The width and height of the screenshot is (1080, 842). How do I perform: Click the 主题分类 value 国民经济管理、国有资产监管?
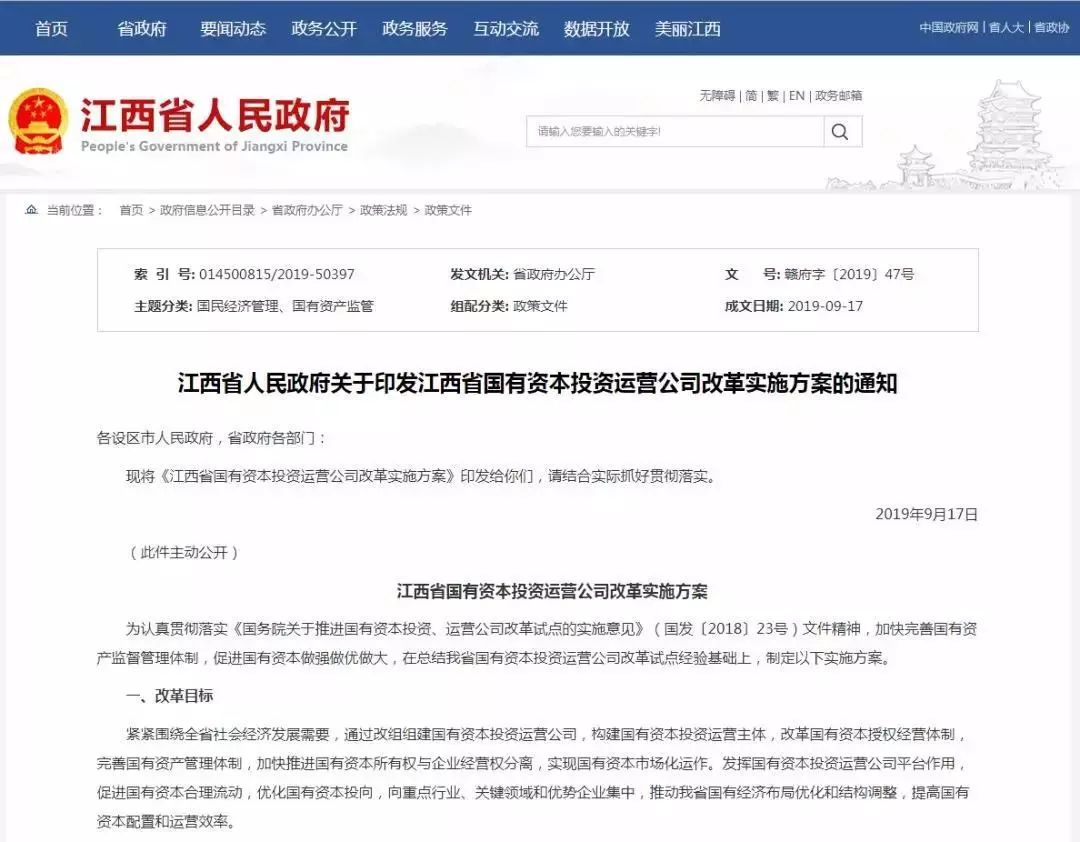coord(285,306)
